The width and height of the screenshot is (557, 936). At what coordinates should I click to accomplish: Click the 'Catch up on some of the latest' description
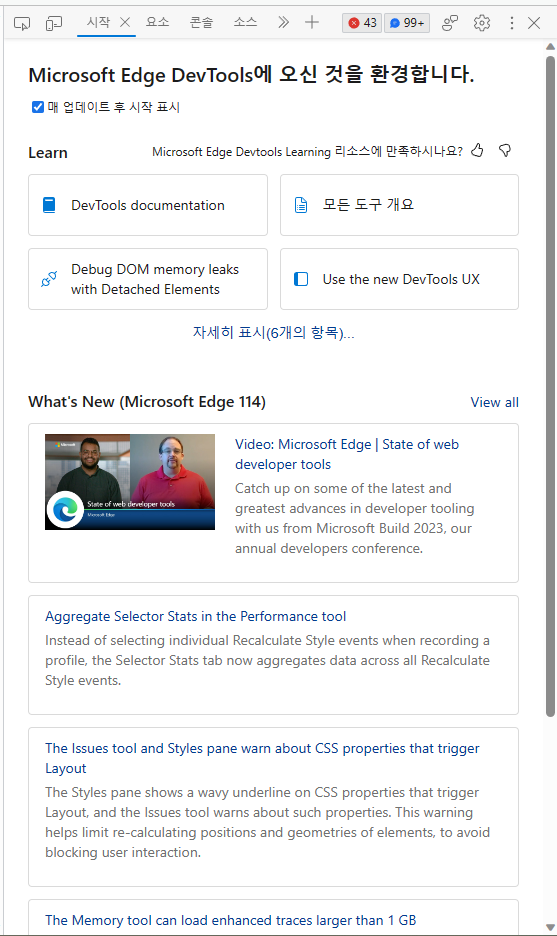pyautogui.click(x=355, y=518)
